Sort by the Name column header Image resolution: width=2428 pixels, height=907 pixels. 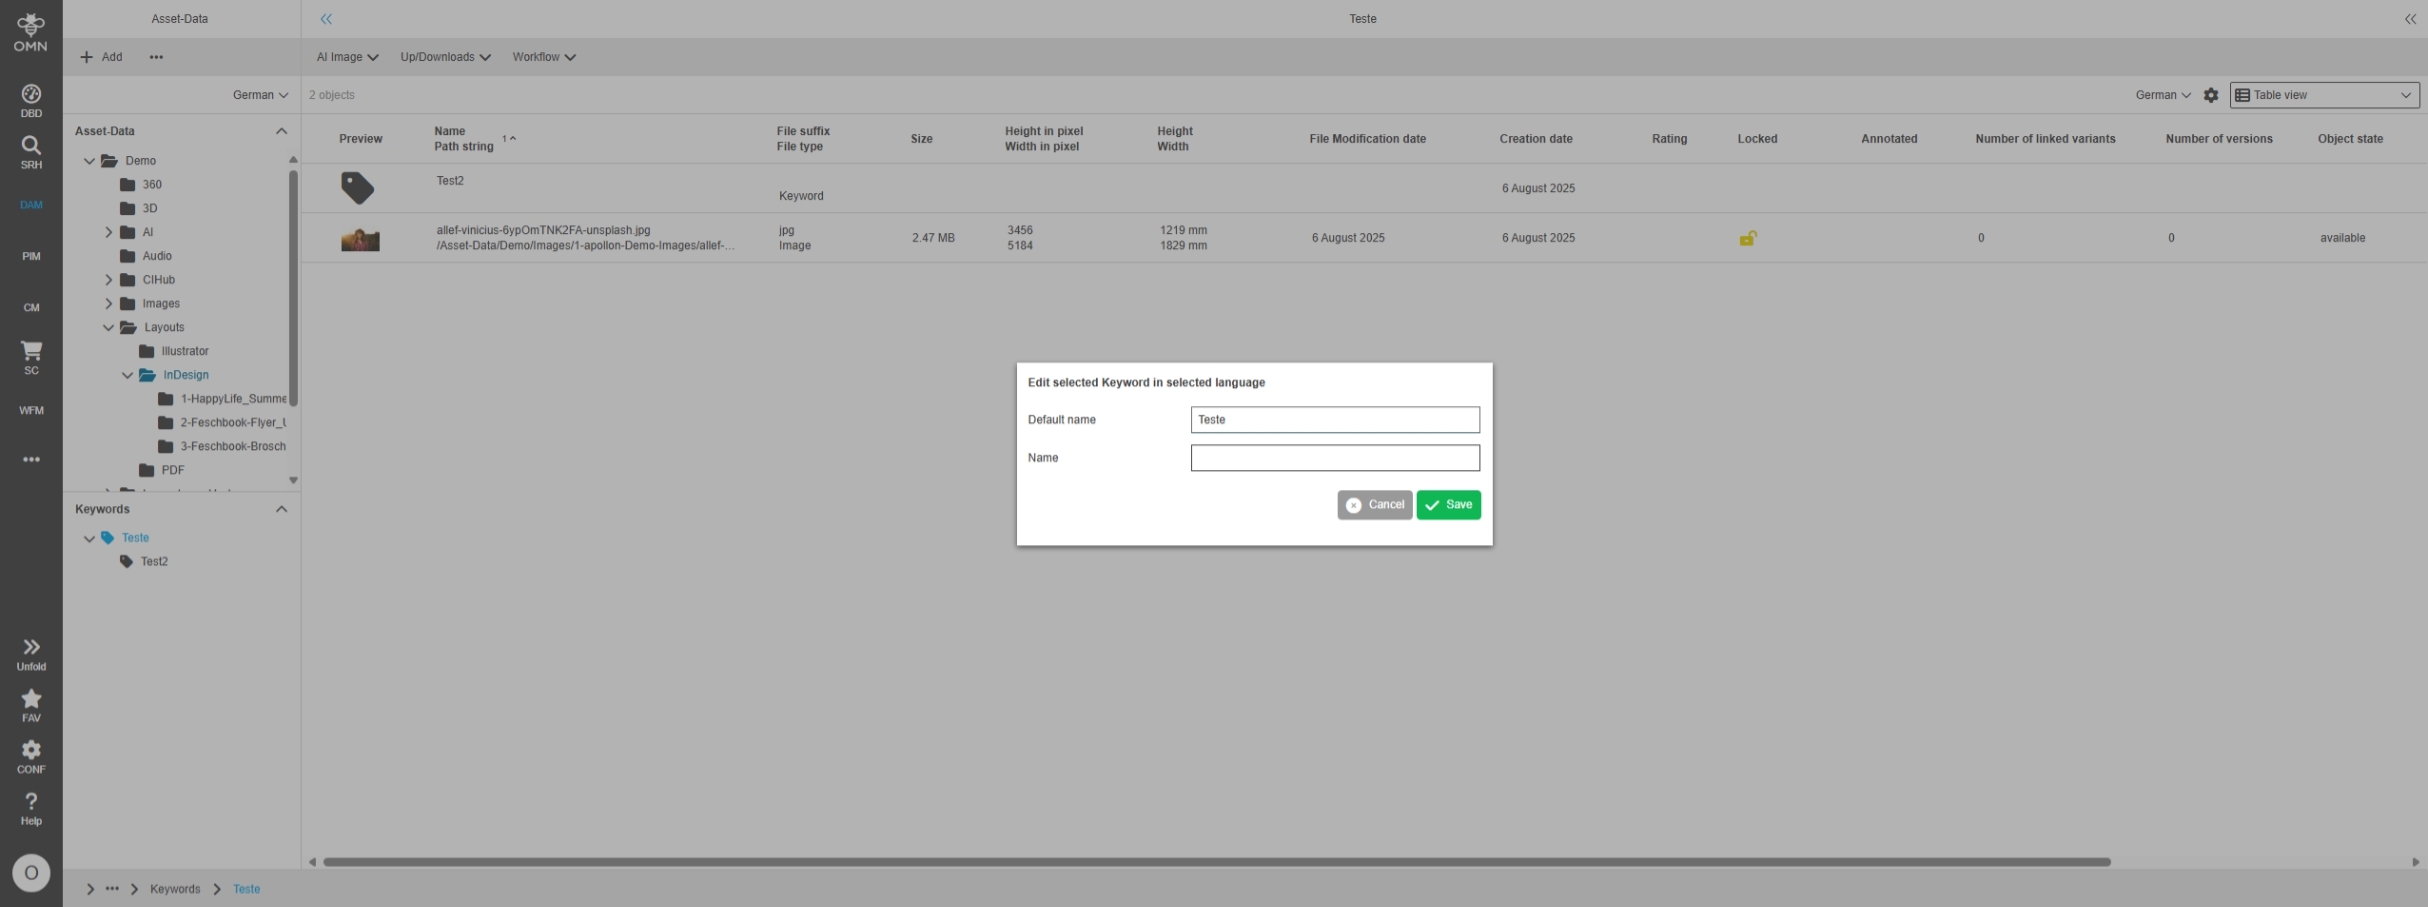click(450, 131)
